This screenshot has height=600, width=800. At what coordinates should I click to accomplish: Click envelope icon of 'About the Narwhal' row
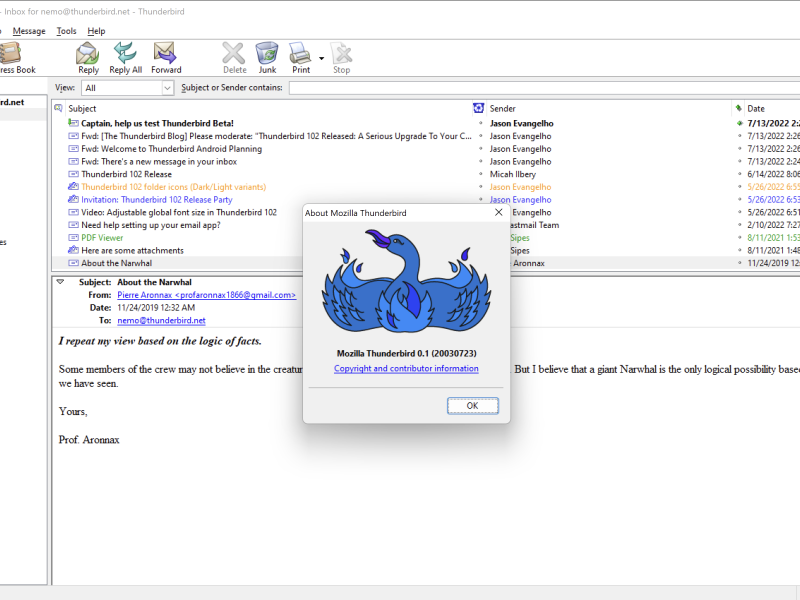pos(73,263)
